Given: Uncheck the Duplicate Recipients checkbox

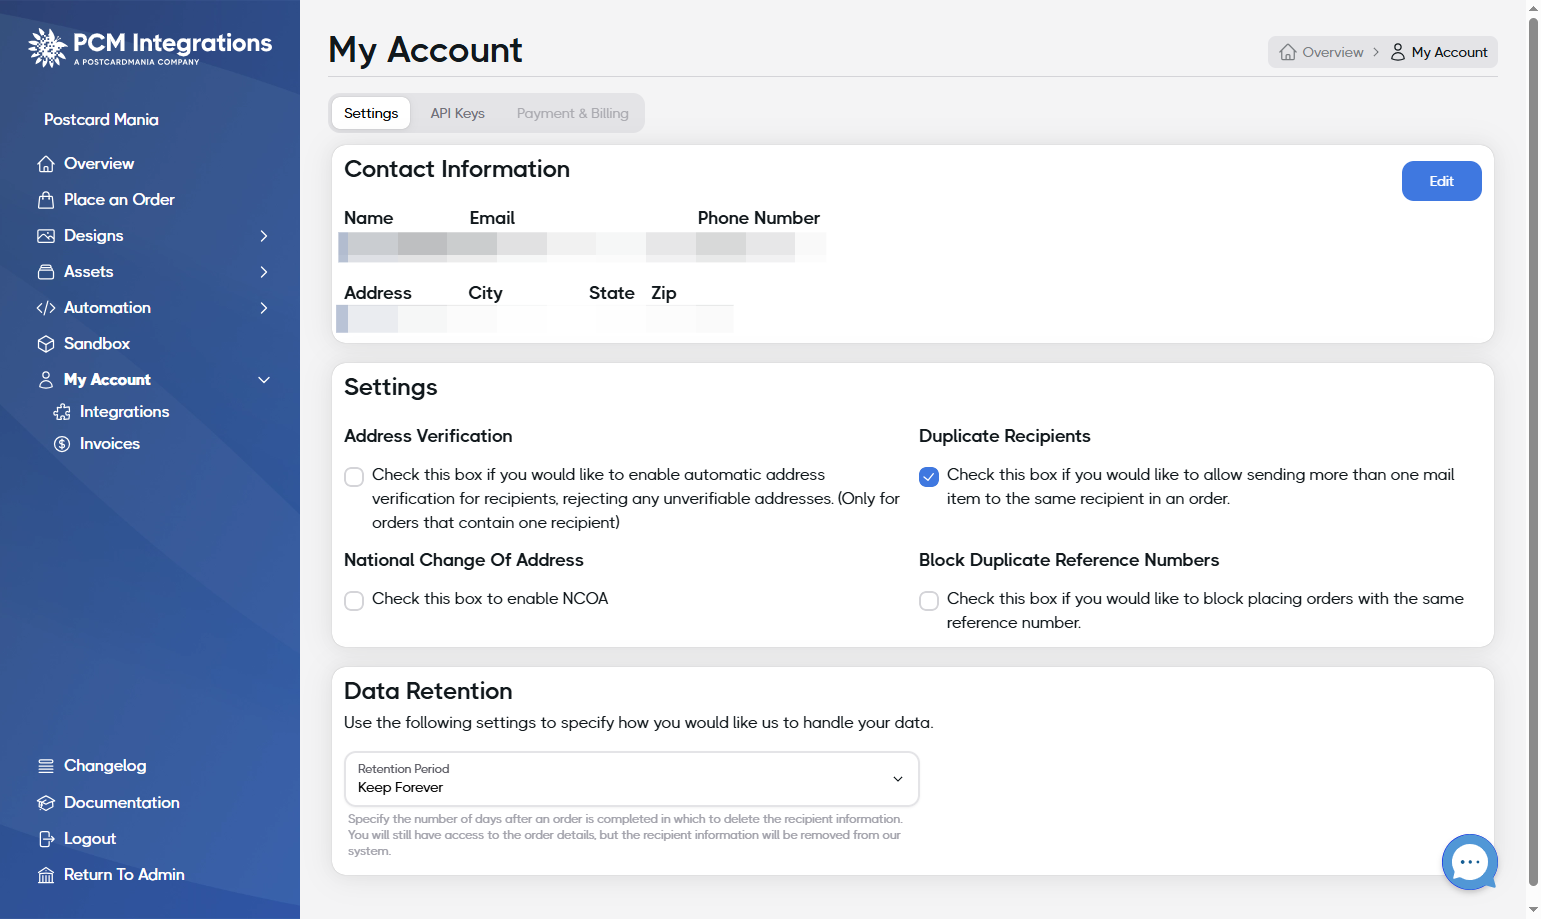Looking at the screenshot, I should click(x=929, y=477).
